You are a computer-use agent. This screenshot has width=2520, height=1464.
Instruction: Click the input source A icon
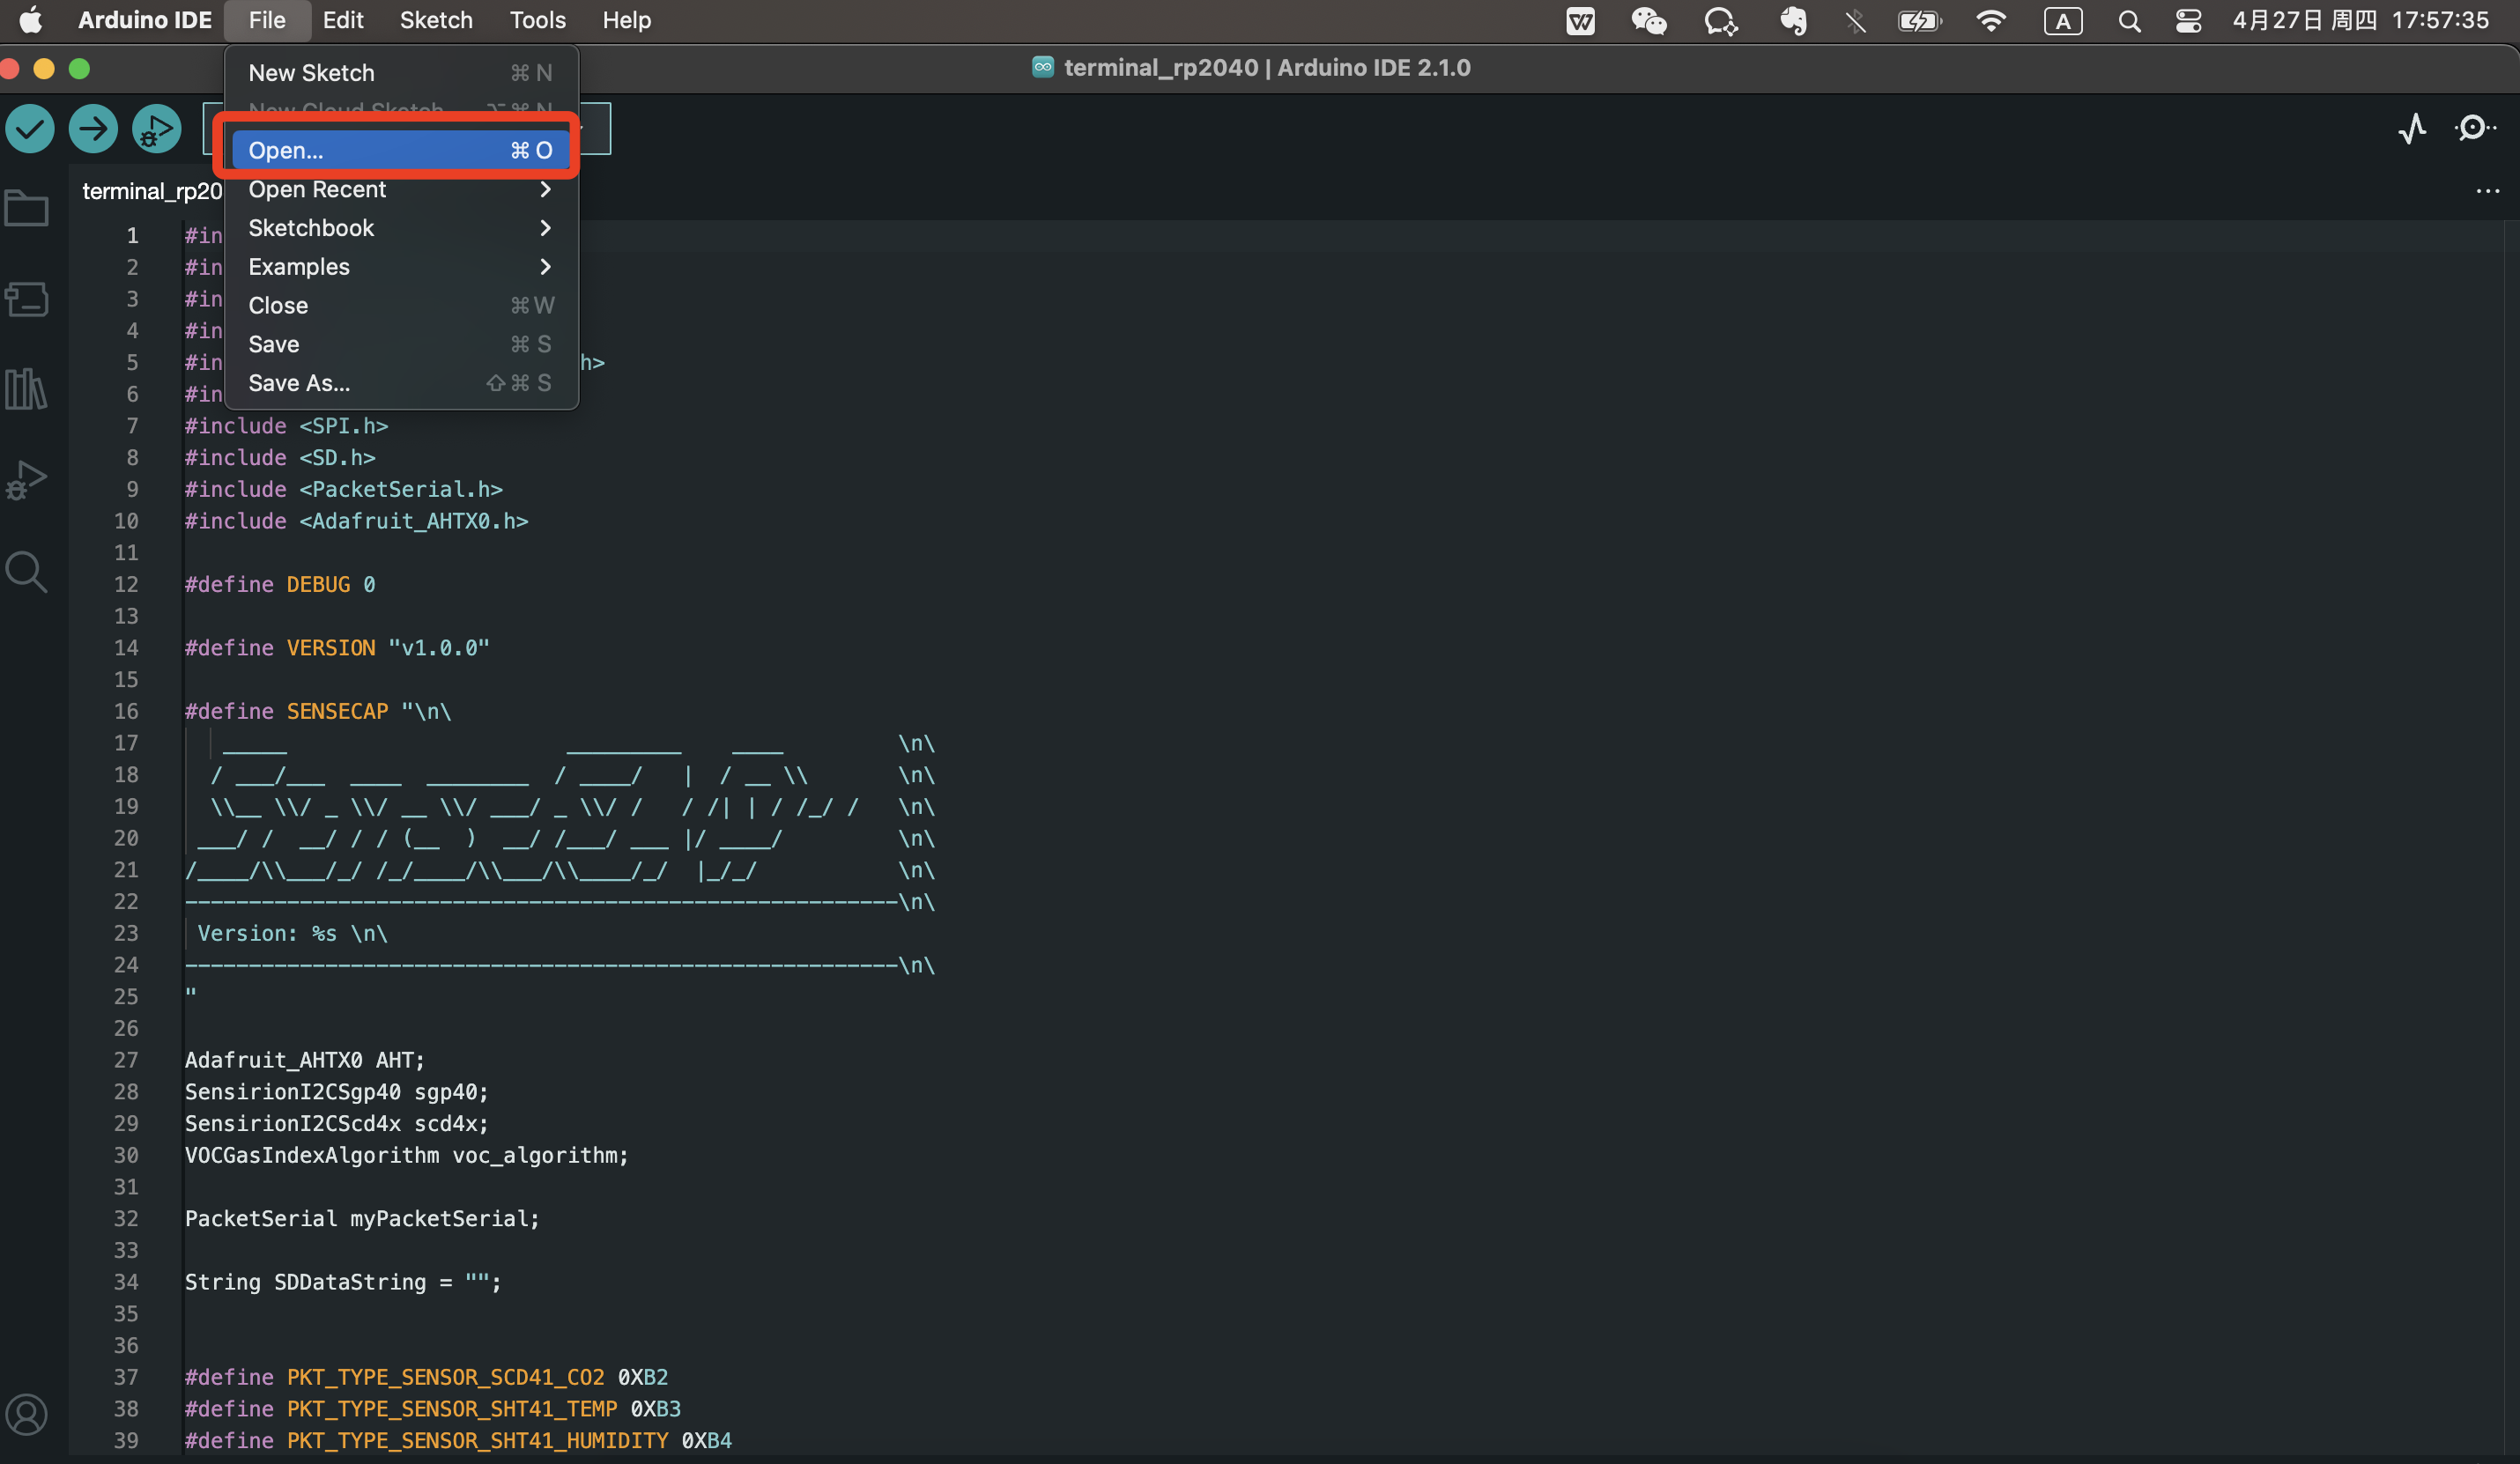pyautogui.click(x=2063, y=21)
